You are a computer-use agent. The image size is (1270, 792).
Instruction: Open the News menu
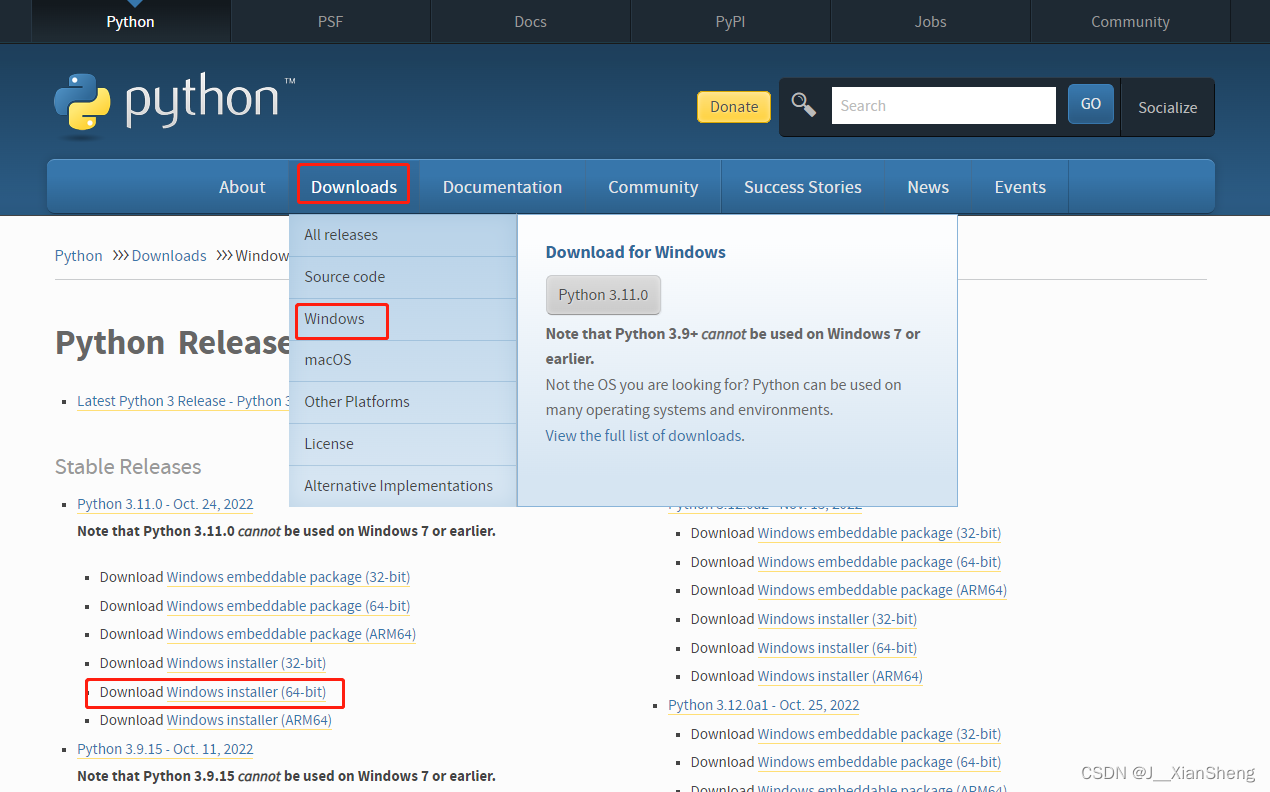pos(928,187)
